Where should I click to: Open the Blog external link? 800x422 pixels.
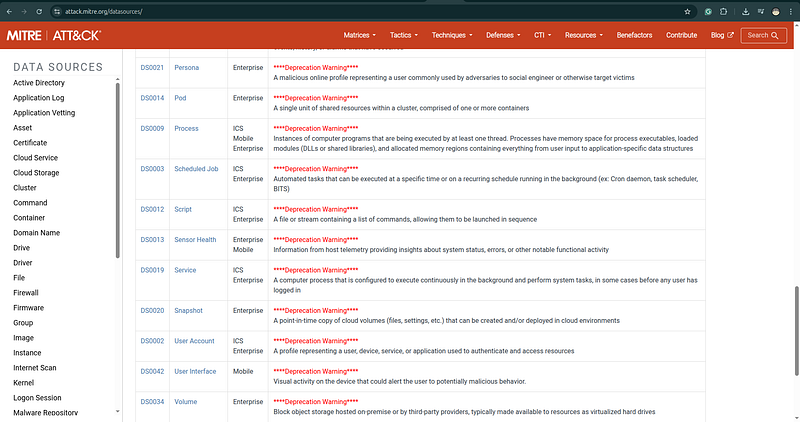tap(721, 35)
